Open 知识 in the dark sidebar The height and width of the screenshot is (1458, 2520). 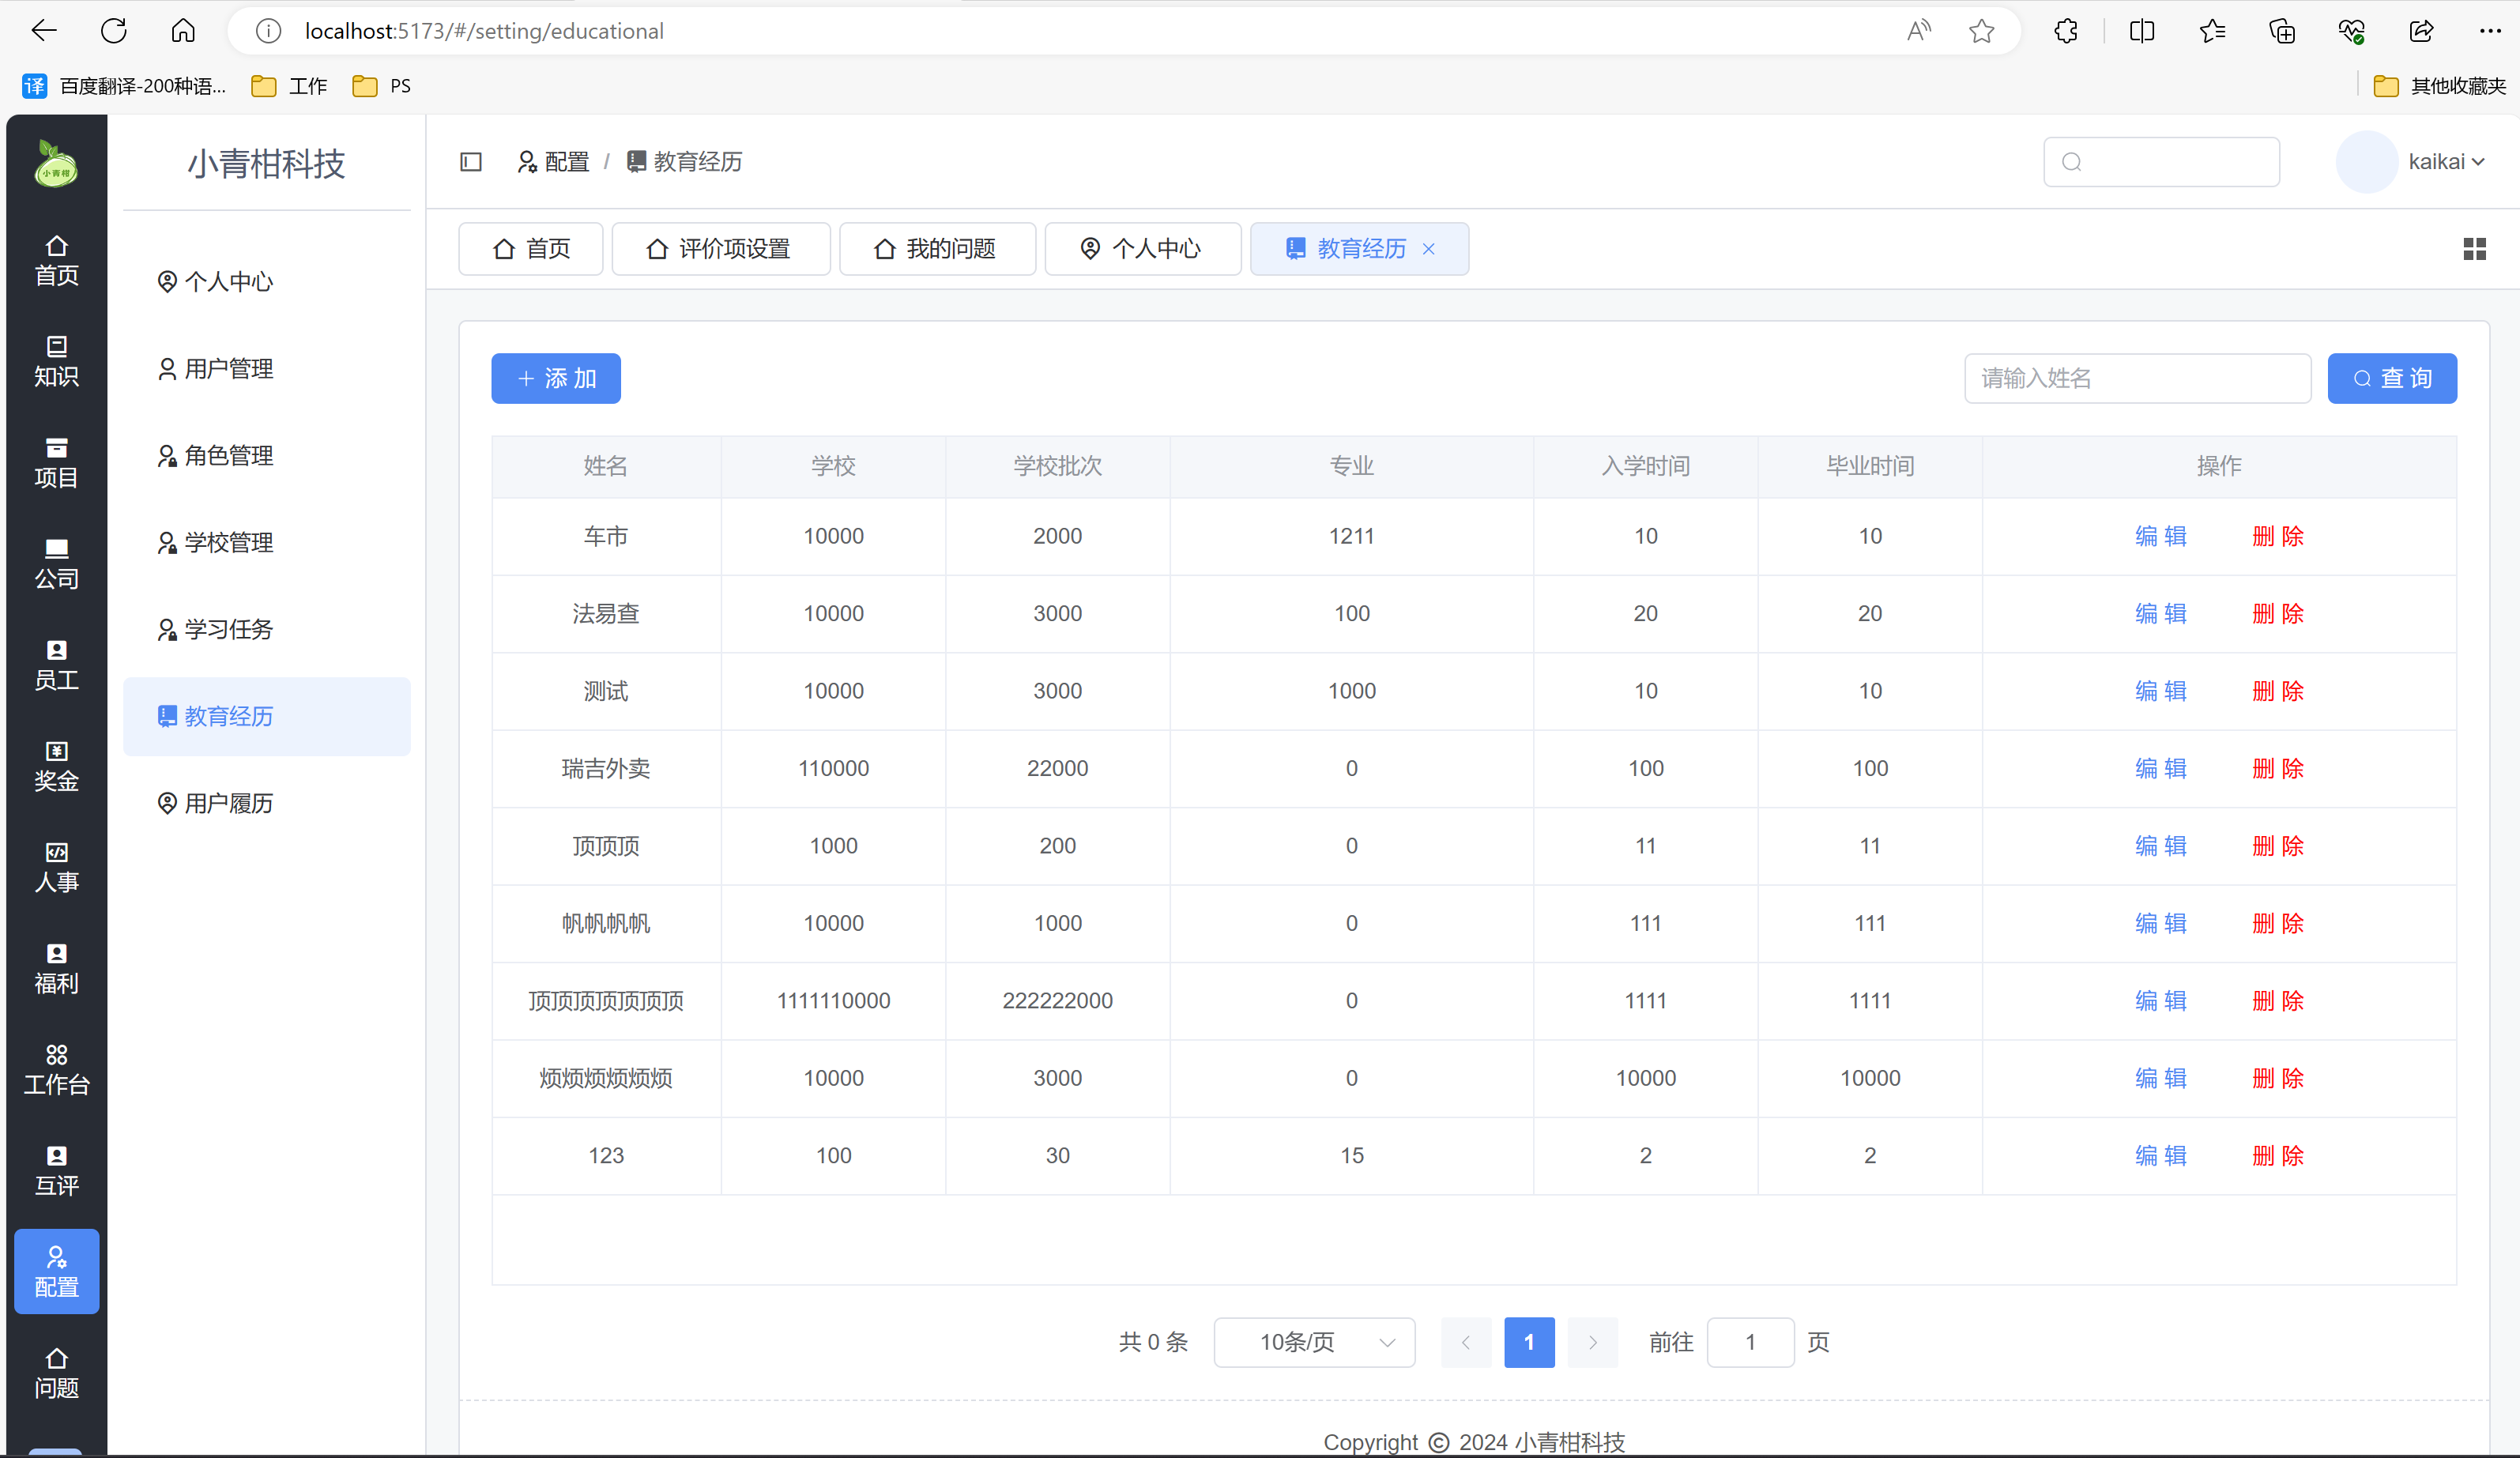56,362
